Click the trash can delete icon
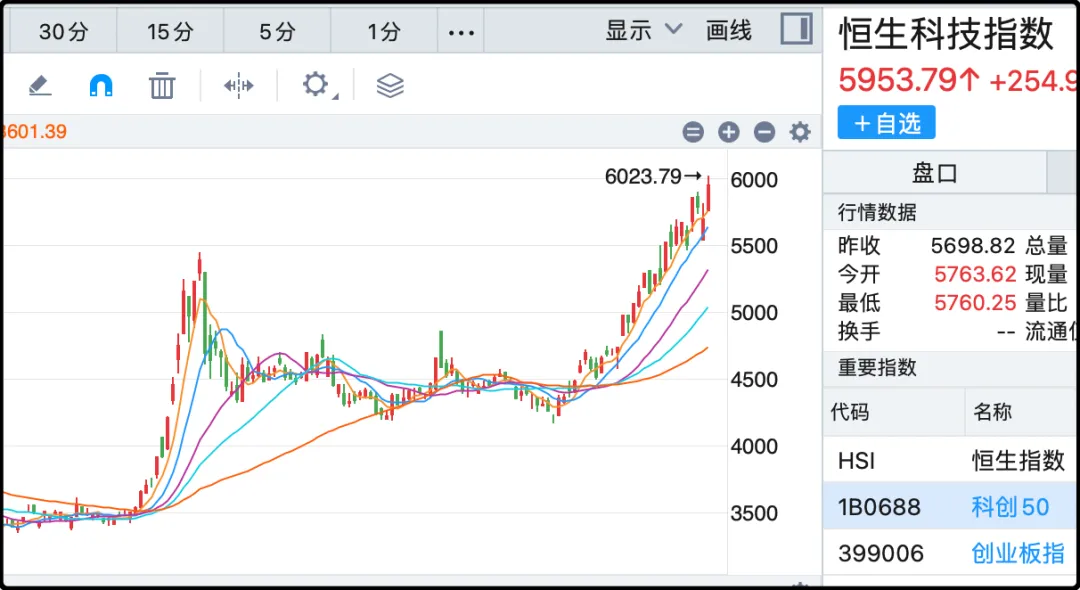Image resolution: width=1080 pixels, height=590 pixels. pos(162,85)
